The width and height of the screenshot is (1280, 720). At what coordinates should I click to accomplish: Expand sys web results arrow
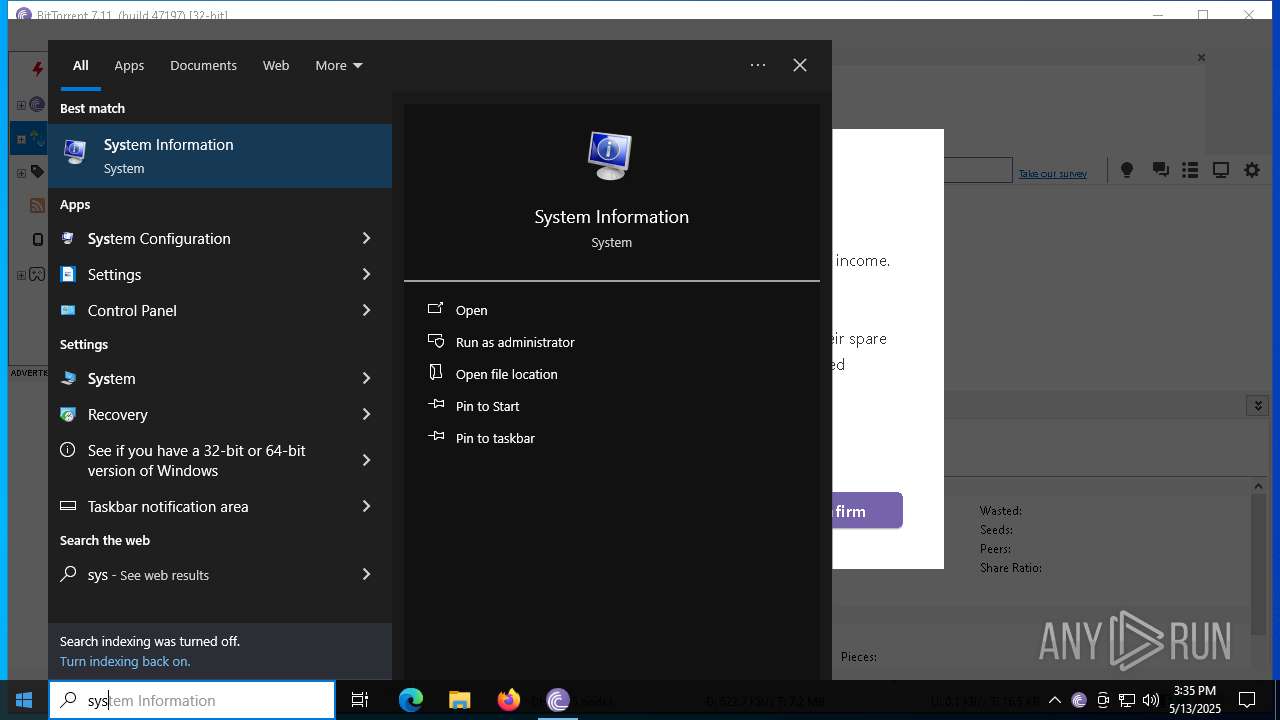(x=366, y=574)
